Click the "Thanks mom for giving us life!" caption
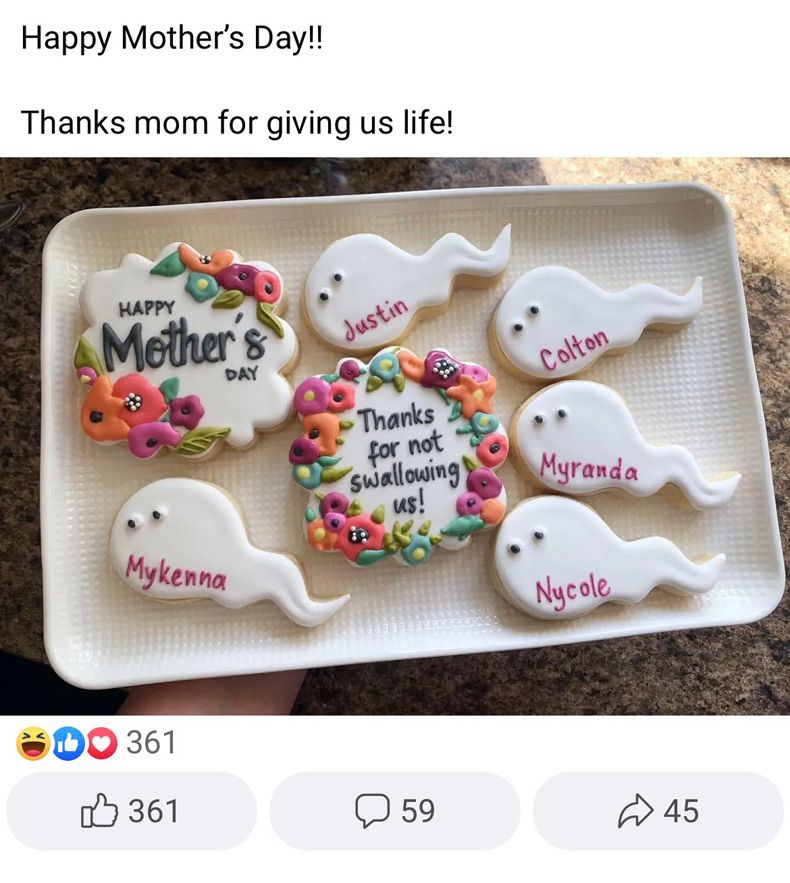 point(236,122)
